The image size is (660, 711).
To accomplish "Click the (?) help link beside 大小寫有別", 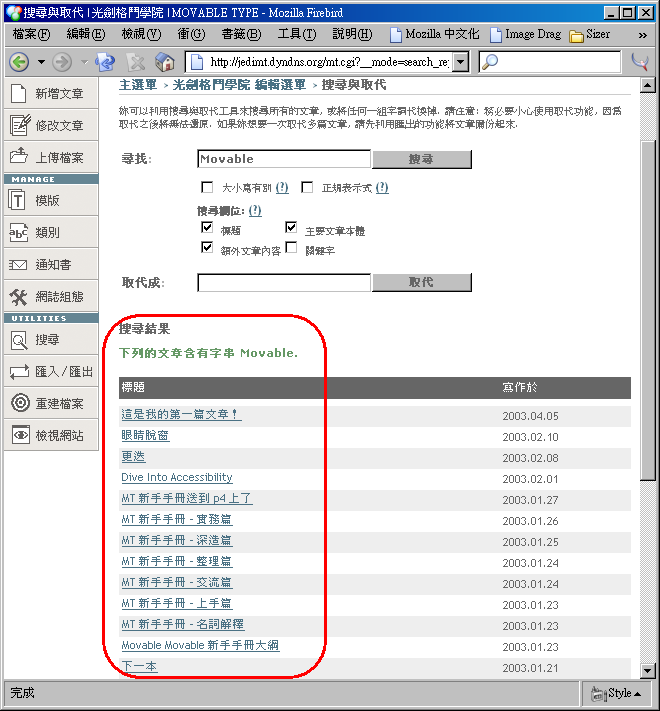I will click(282, 187).
